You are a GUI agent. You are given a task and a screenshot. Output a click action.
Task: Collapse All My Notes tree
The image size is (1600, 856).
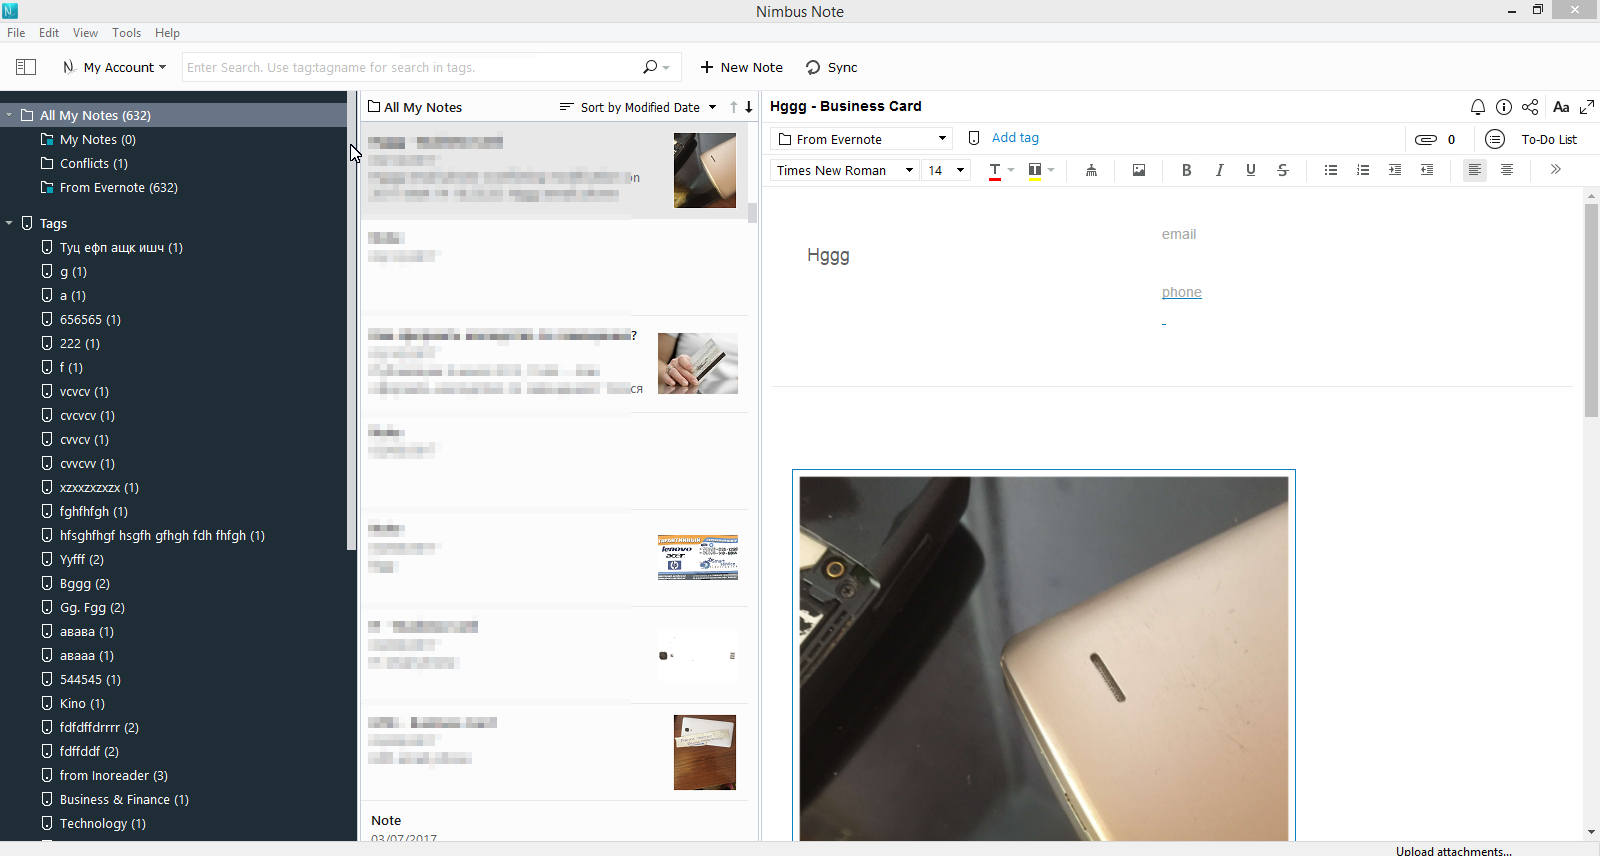tap(9, 115)
